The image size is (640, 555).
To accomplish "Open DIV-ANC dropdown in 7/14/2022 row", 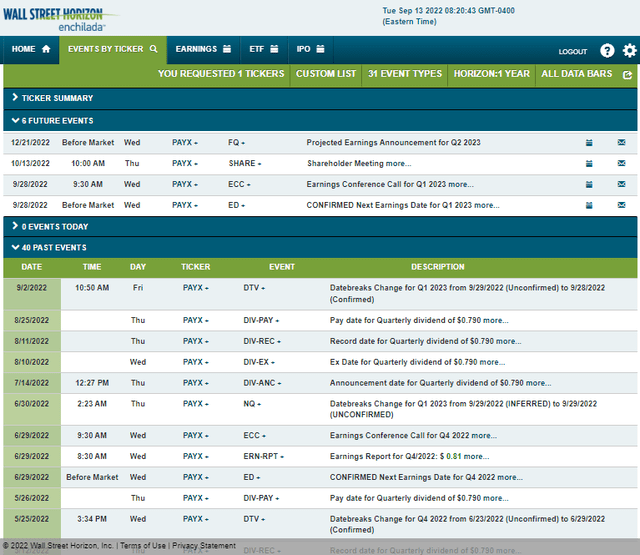I will [262, 383].
